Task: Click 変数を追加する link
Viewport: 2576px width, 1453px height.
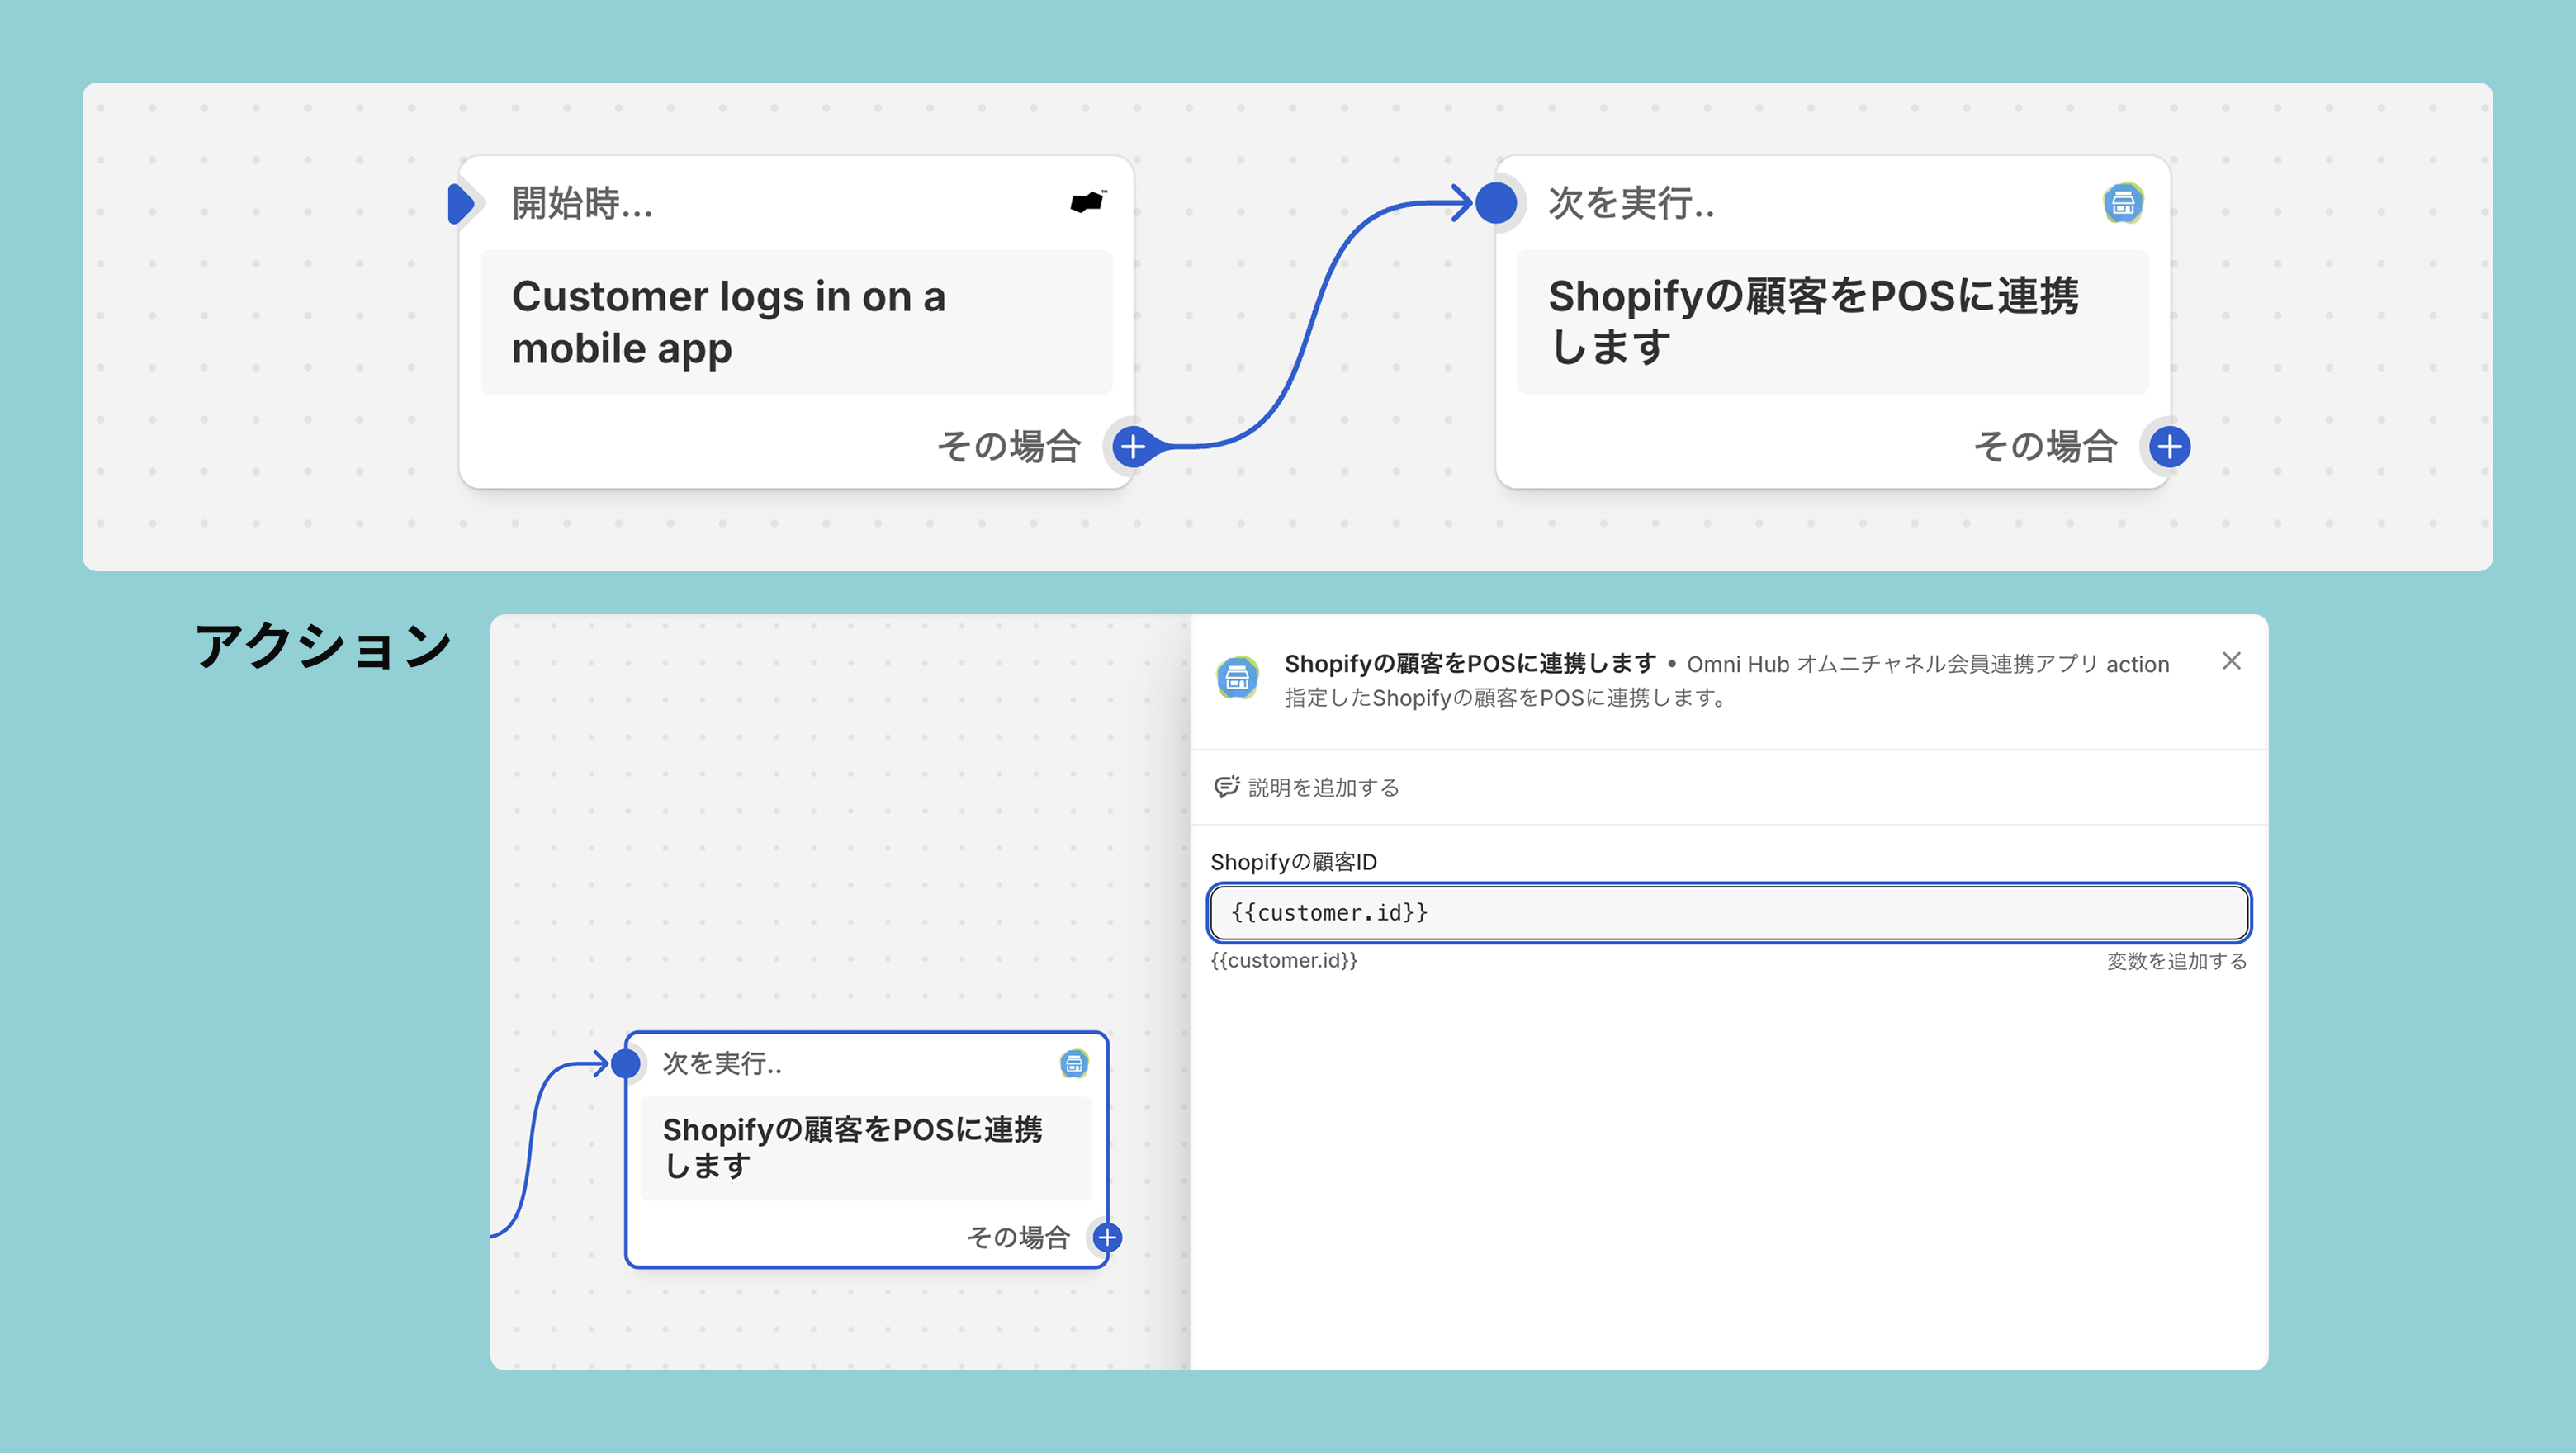Action: tap(2176, 961)
